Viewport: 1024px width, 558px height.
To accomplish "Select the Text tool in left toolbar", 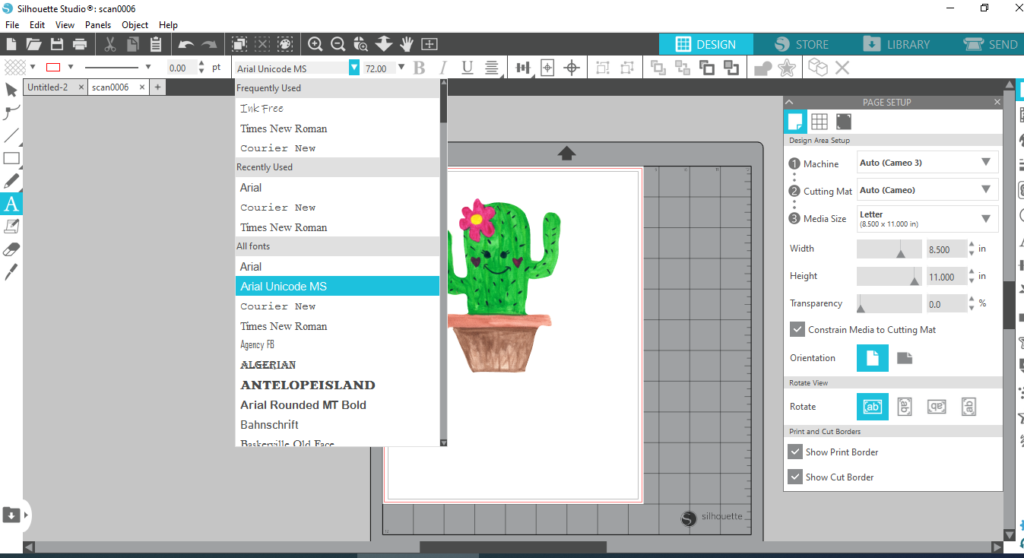I will tap(12, 204).
